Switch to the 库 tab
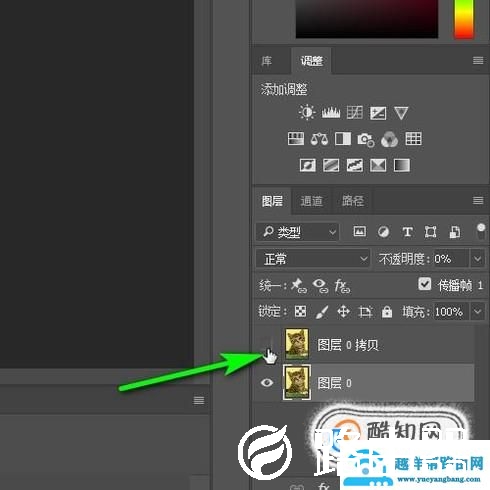The image size is (490, 490). [266, 61]
